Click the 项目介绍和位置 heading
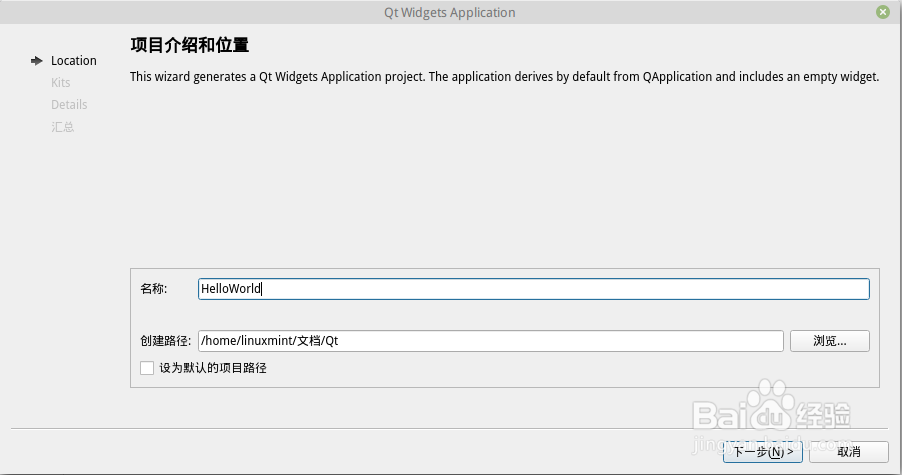Screen dimensions: 902x475 189,45
